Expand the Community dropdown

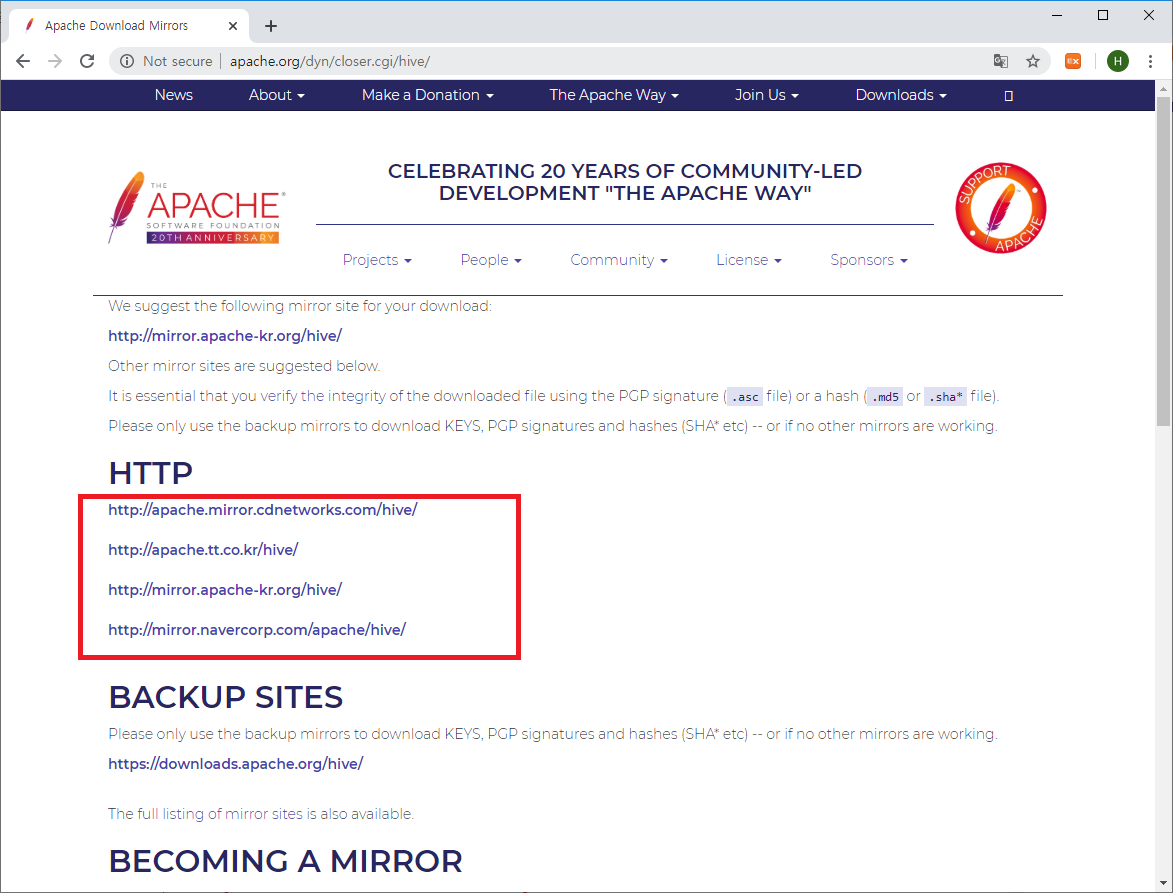pyautogui.click(x=619, y=260)
